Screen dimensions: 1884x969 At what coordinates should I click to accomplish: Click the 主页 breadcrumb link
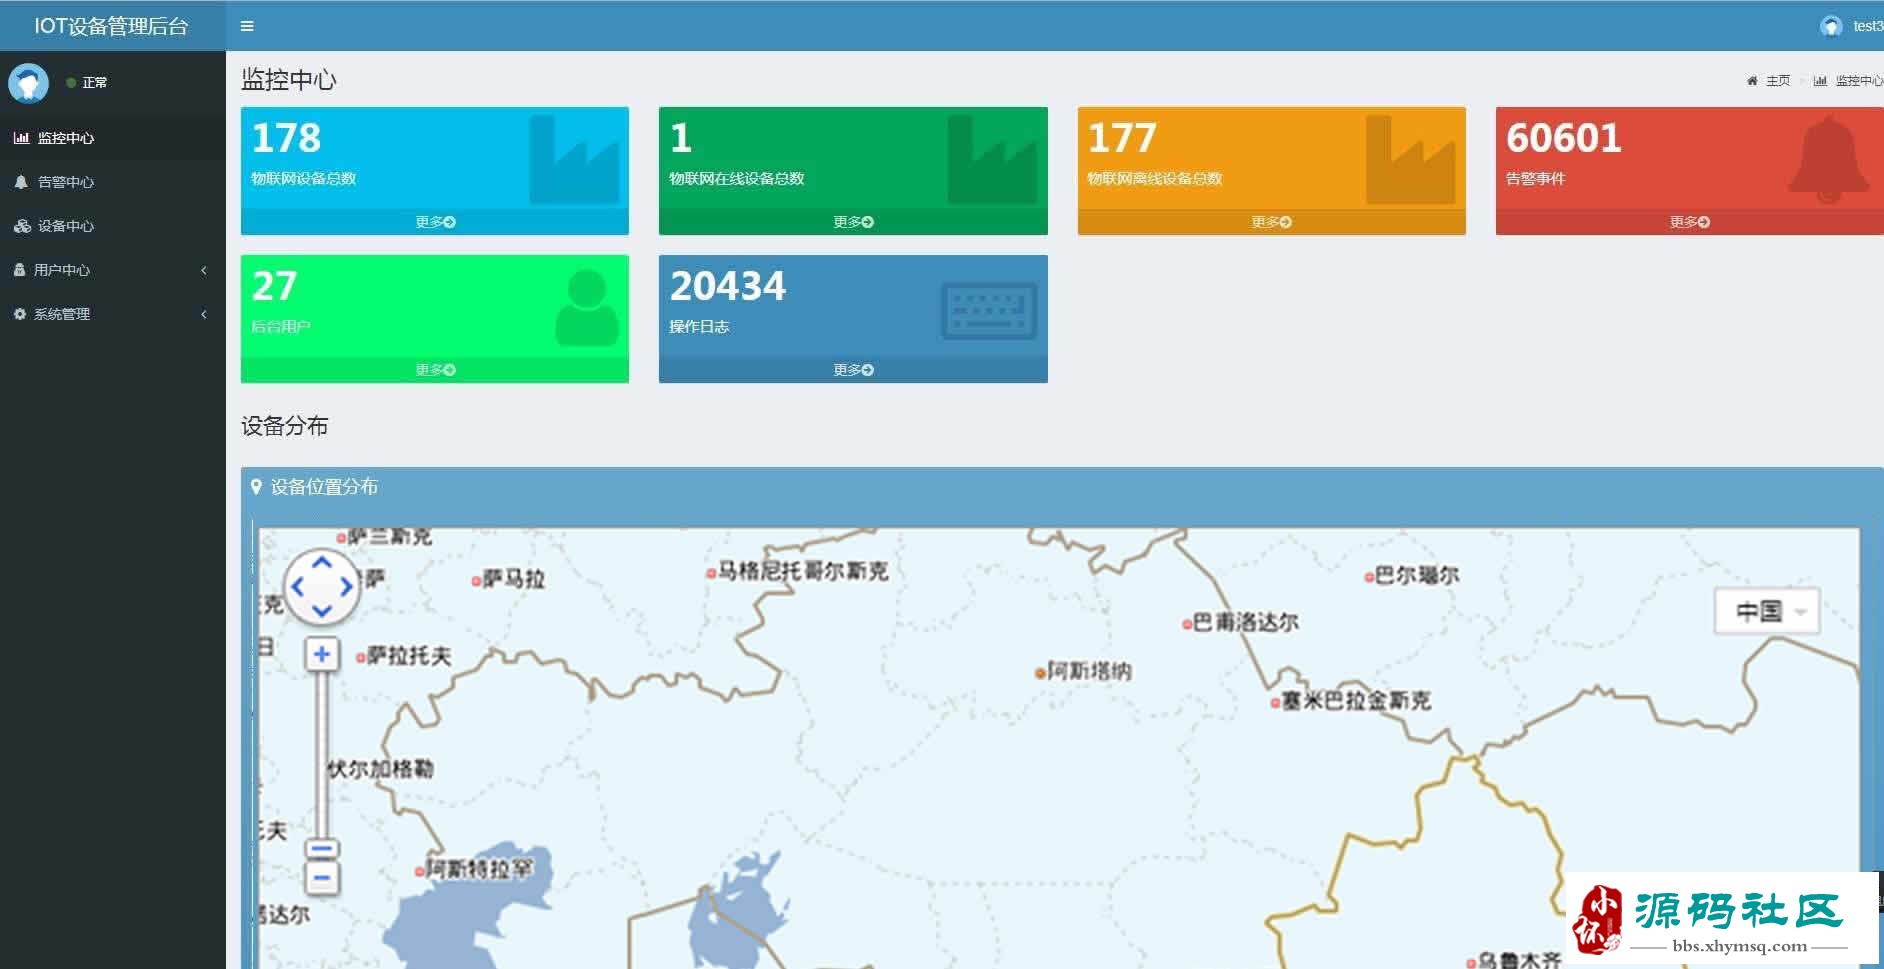click(1778, 81)
